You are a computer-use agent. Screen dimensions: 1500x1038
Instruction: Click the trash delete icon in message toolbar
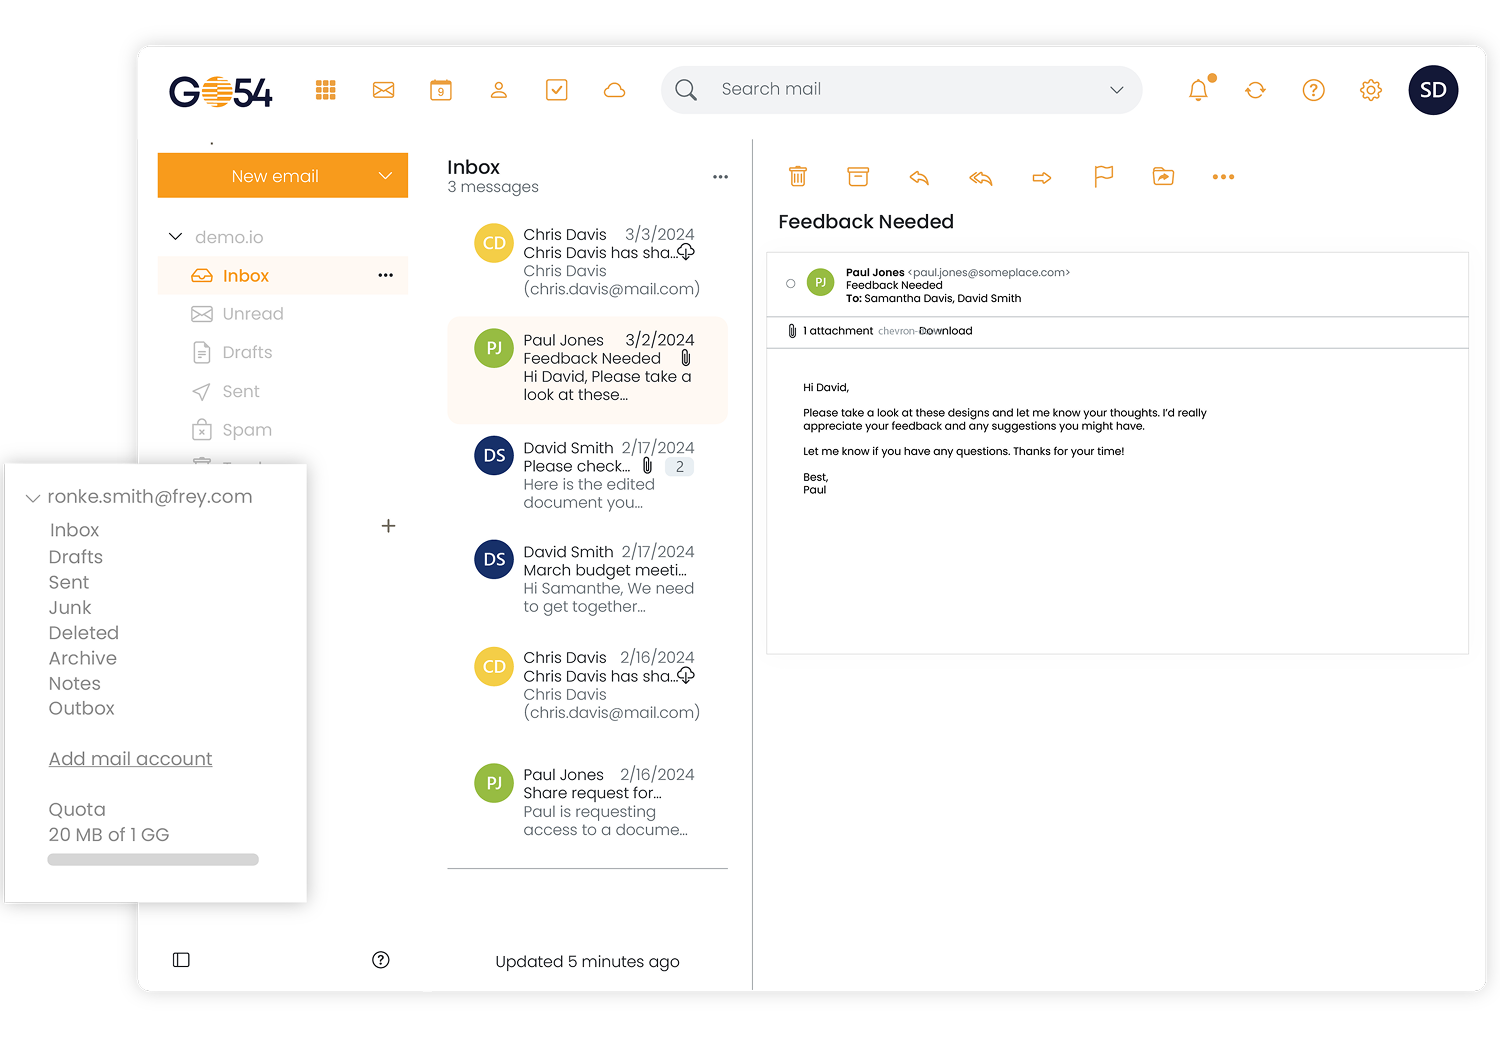797,177
